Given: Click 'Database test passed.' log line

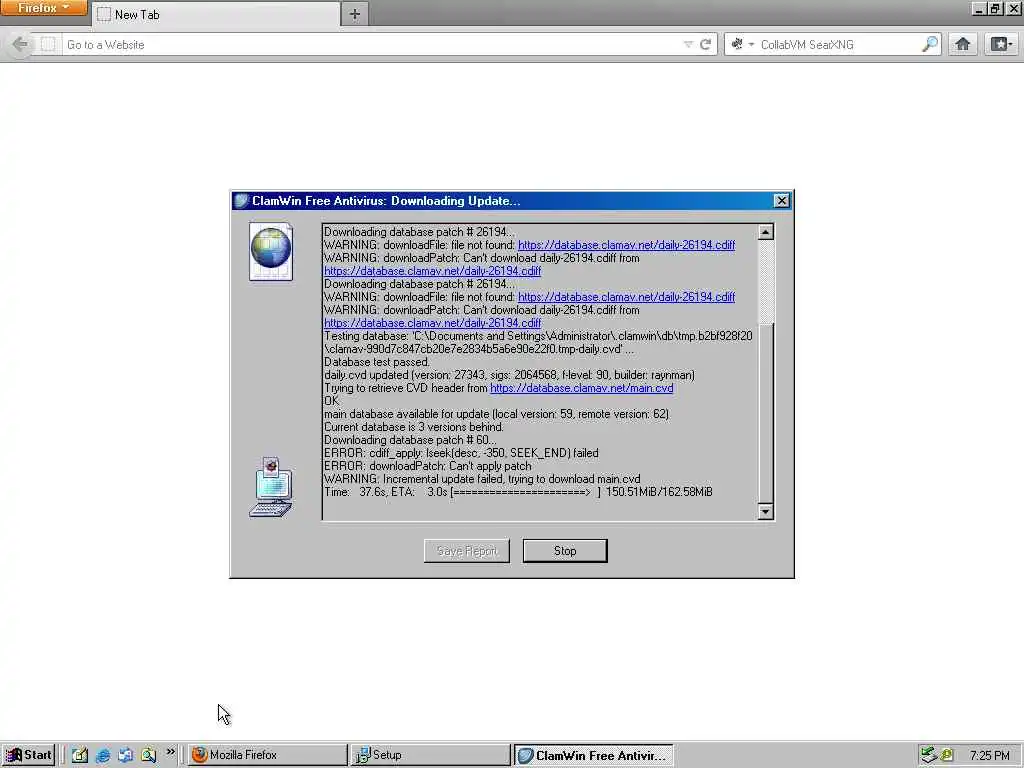Looking at the screenshot, I should coord(377,362).
